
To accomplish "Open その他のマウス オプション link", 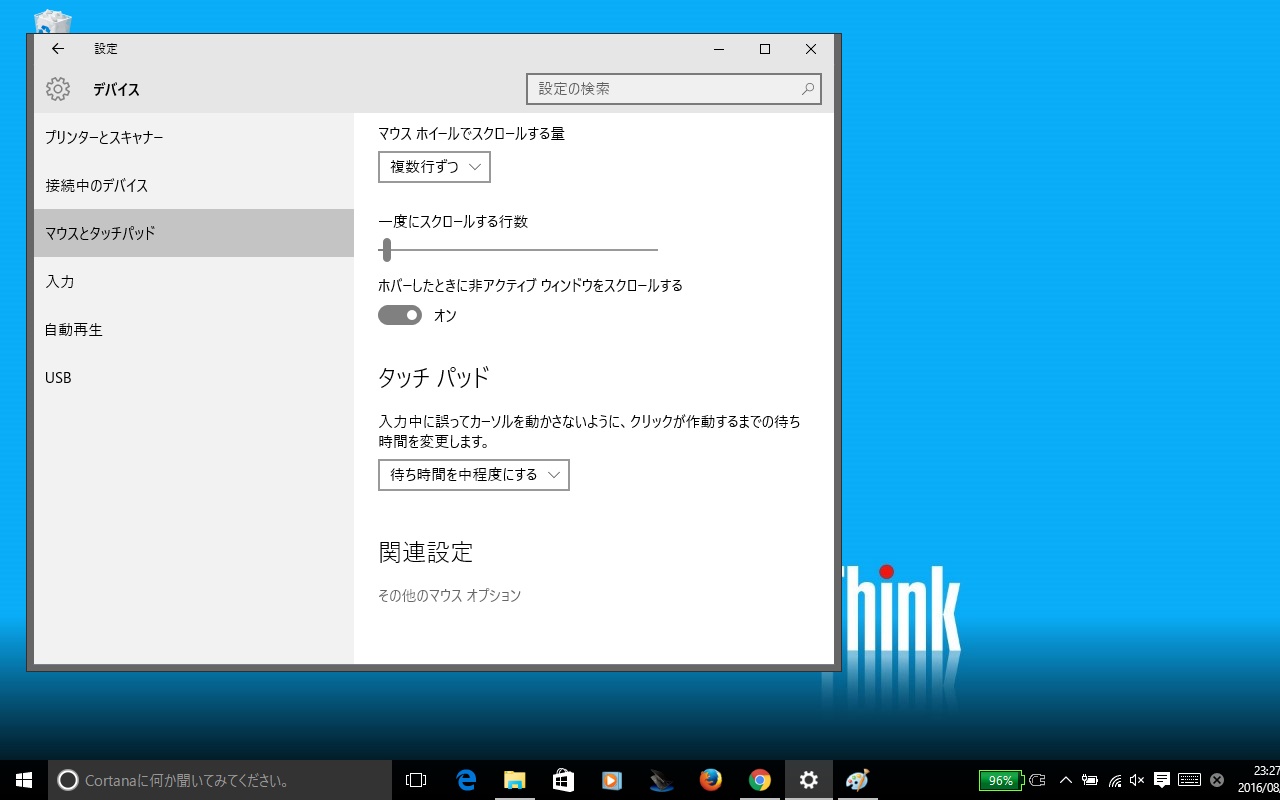I will pos(449,595).
